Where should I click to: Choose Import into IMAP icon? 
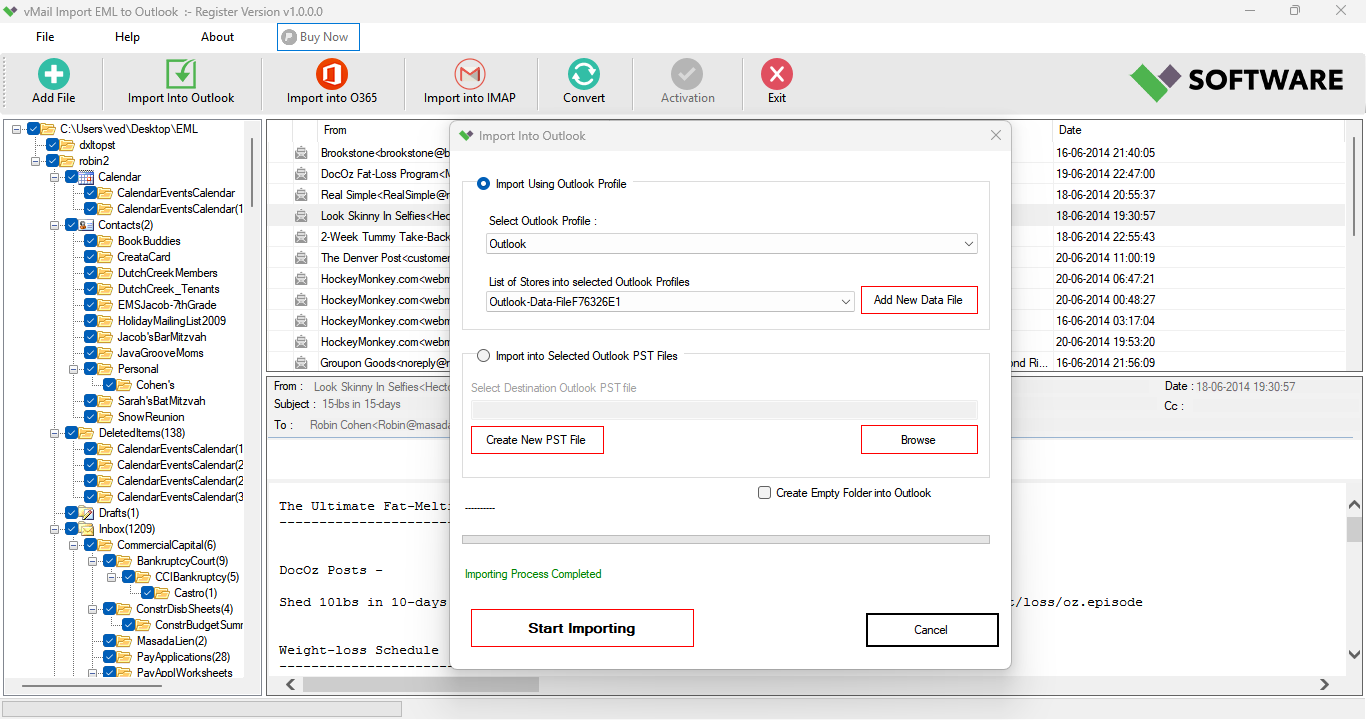click(x=469, y=75)
